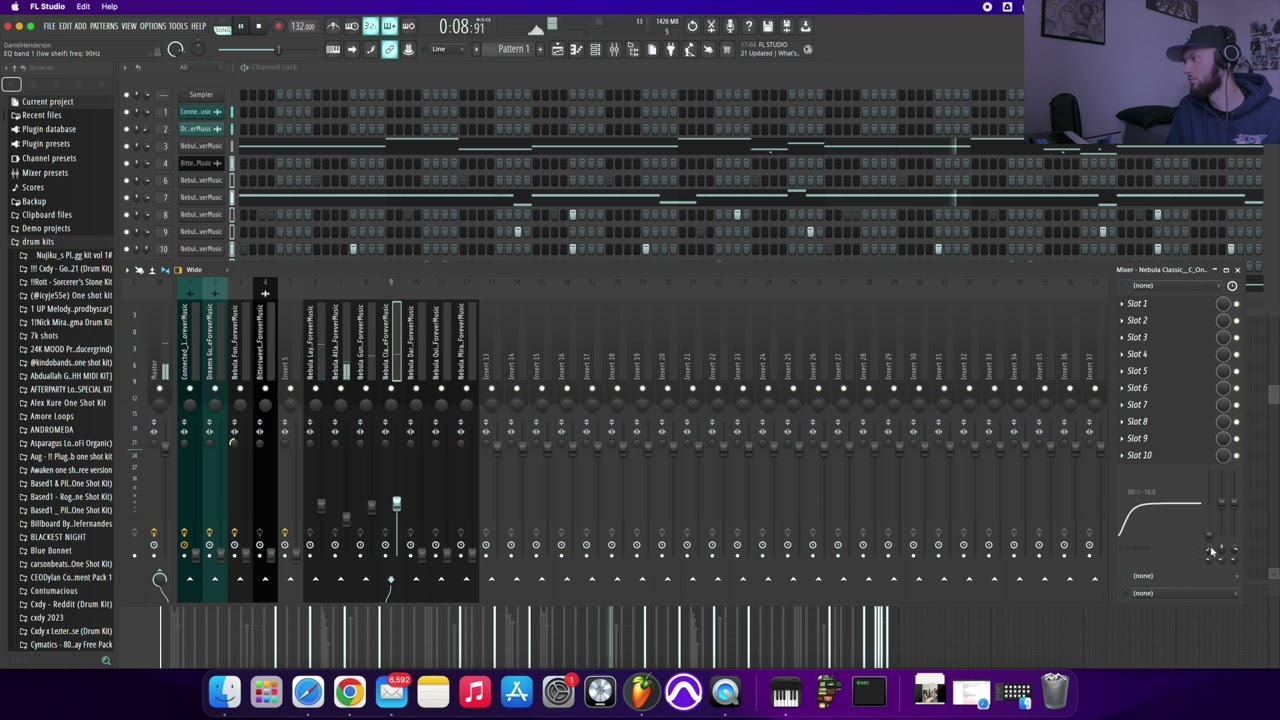Stop playback with the stop button
The width and height of the screenshot is (1280, 720).
tap(258, 26)
